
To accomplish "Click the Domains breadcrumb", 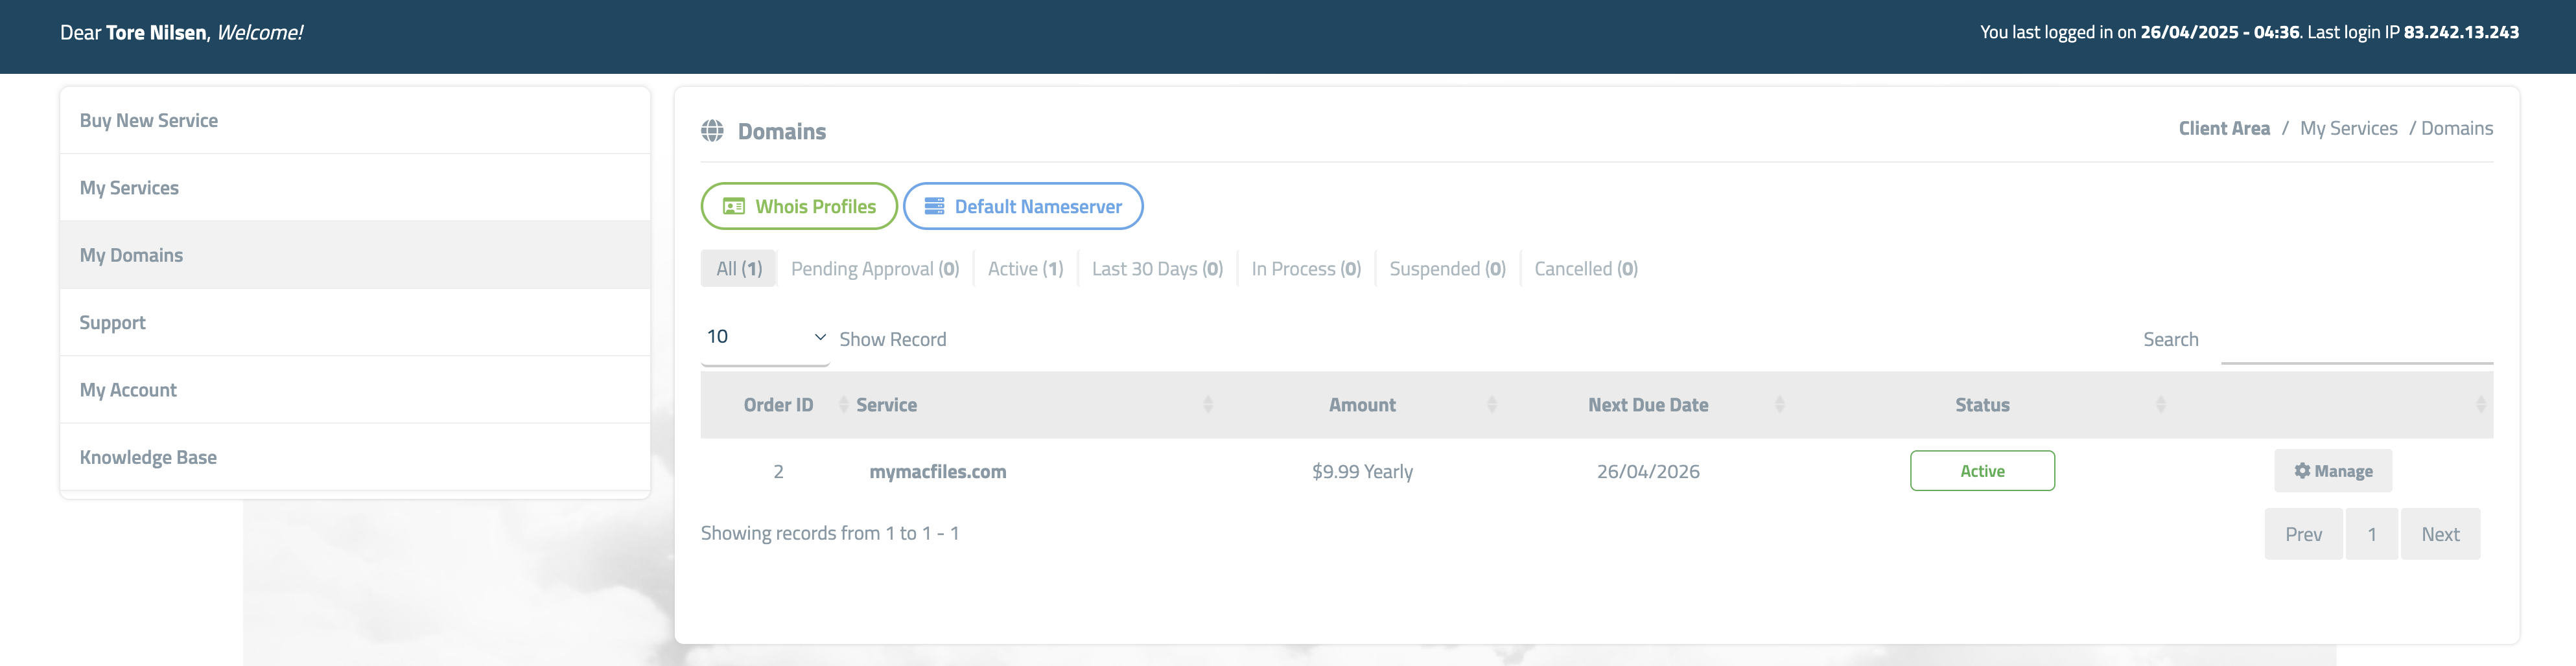I will point(2457,128).
